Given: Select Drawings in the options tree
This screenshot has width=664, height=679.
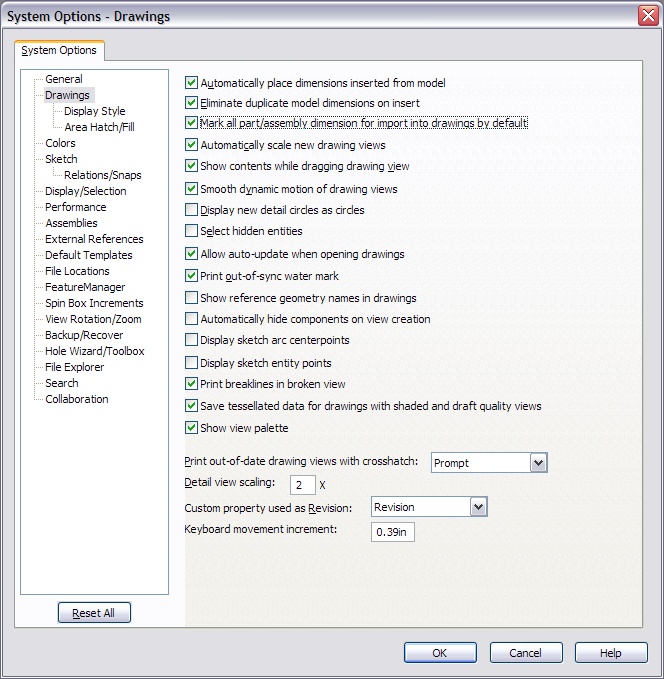Looking at the screenshot, I should click(68, 95).
